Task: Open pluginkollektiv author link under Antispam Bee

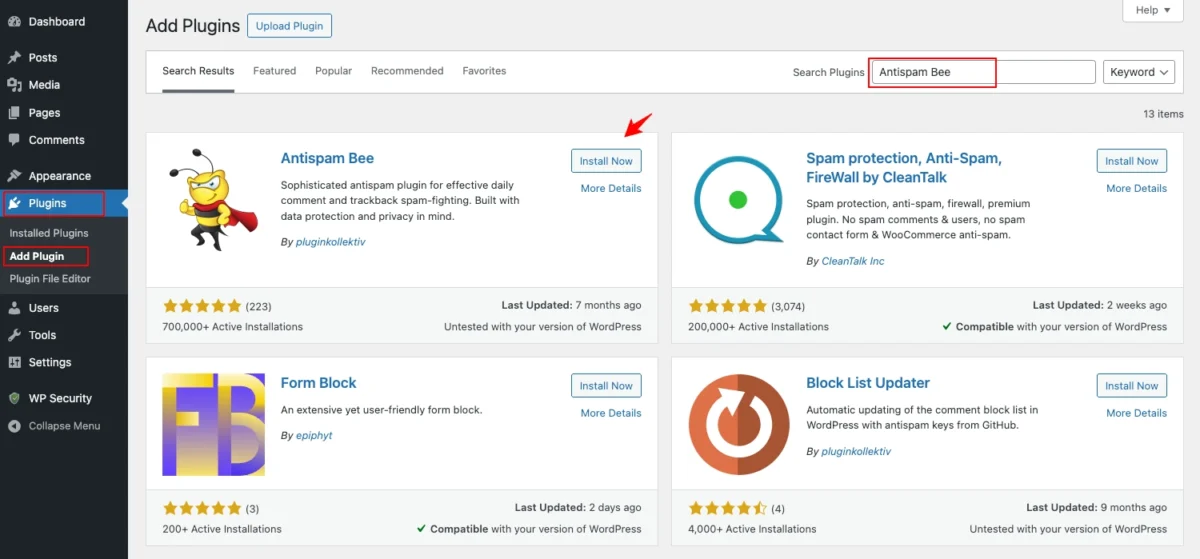Action: [x=330, y=242]
